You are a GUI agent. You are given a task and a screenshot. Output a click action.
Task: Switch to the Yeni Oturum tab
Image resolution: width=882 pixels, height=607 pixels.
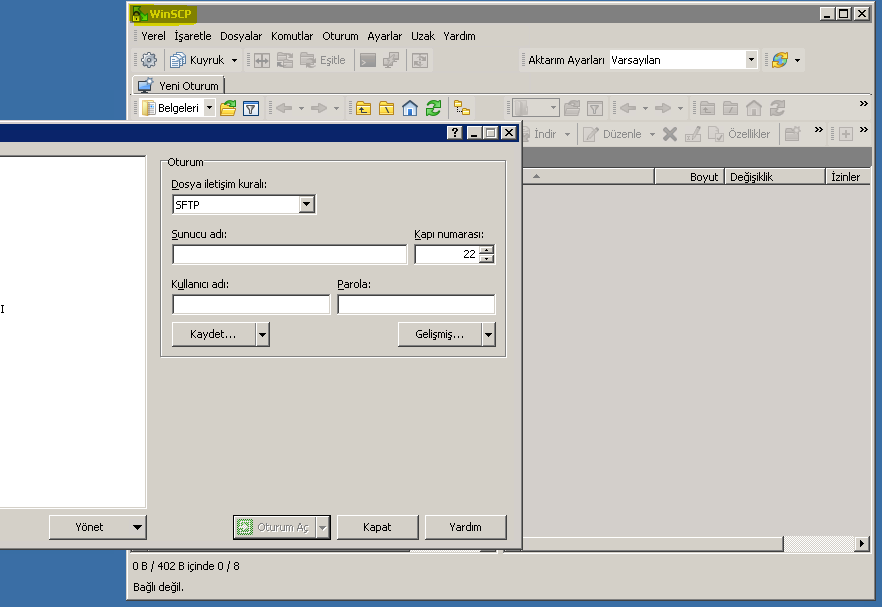click(179, 86)
